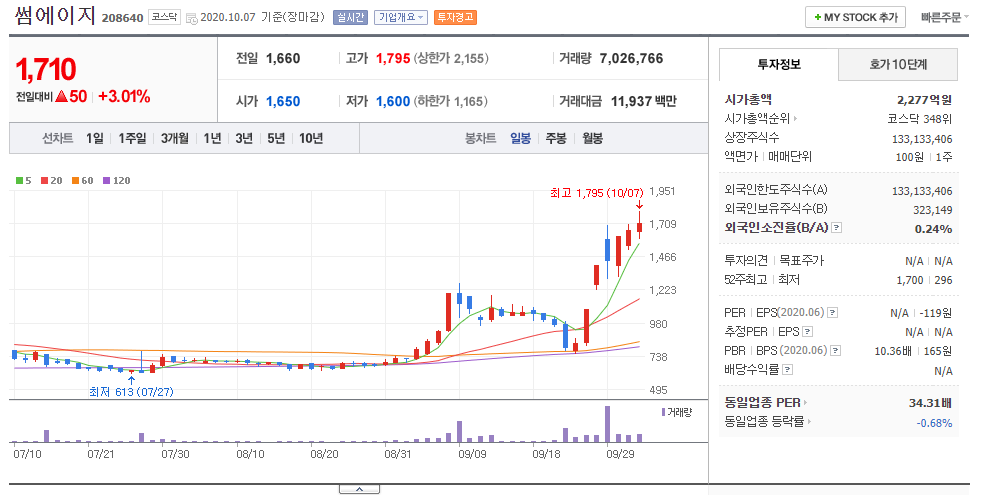Click the 시가 value 1,650
This screenshot has width=981, height=495.
click(283, 101)
